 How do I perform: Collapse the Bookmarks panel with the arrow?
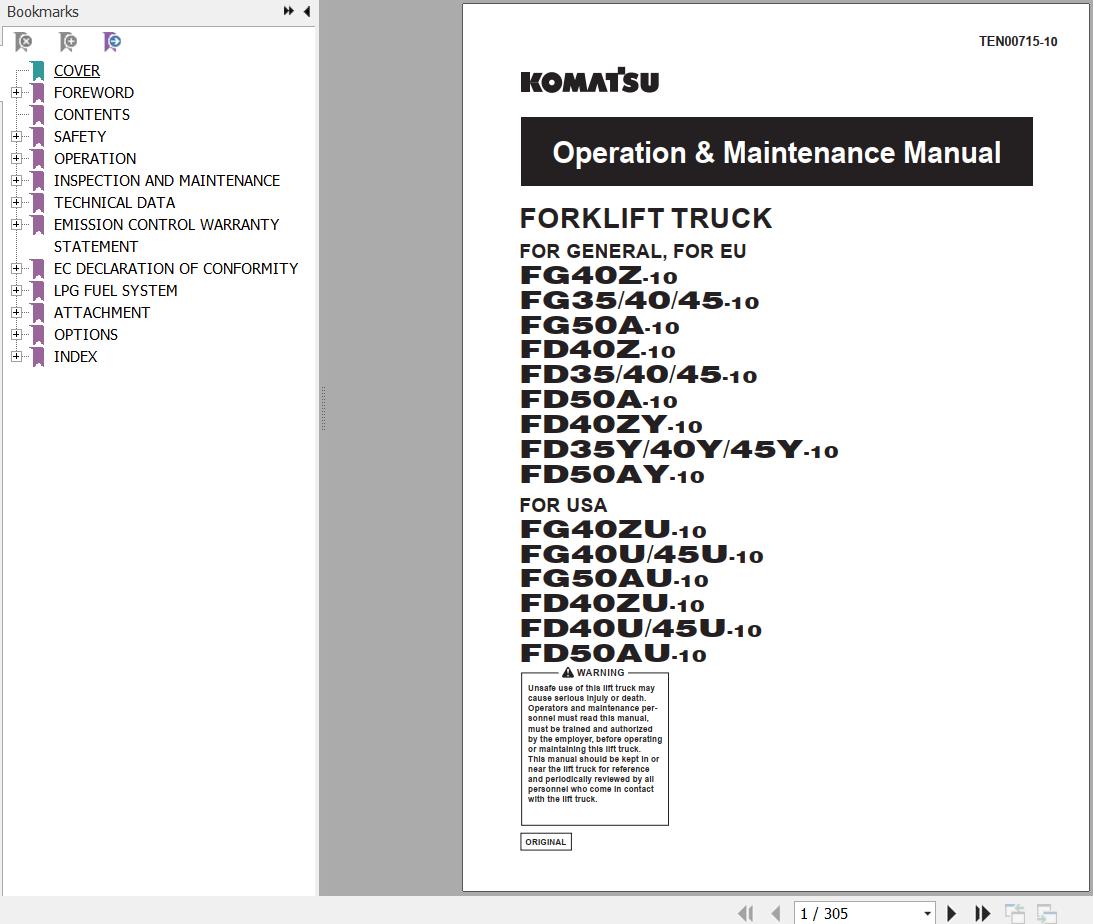click(x=307, y=11)
